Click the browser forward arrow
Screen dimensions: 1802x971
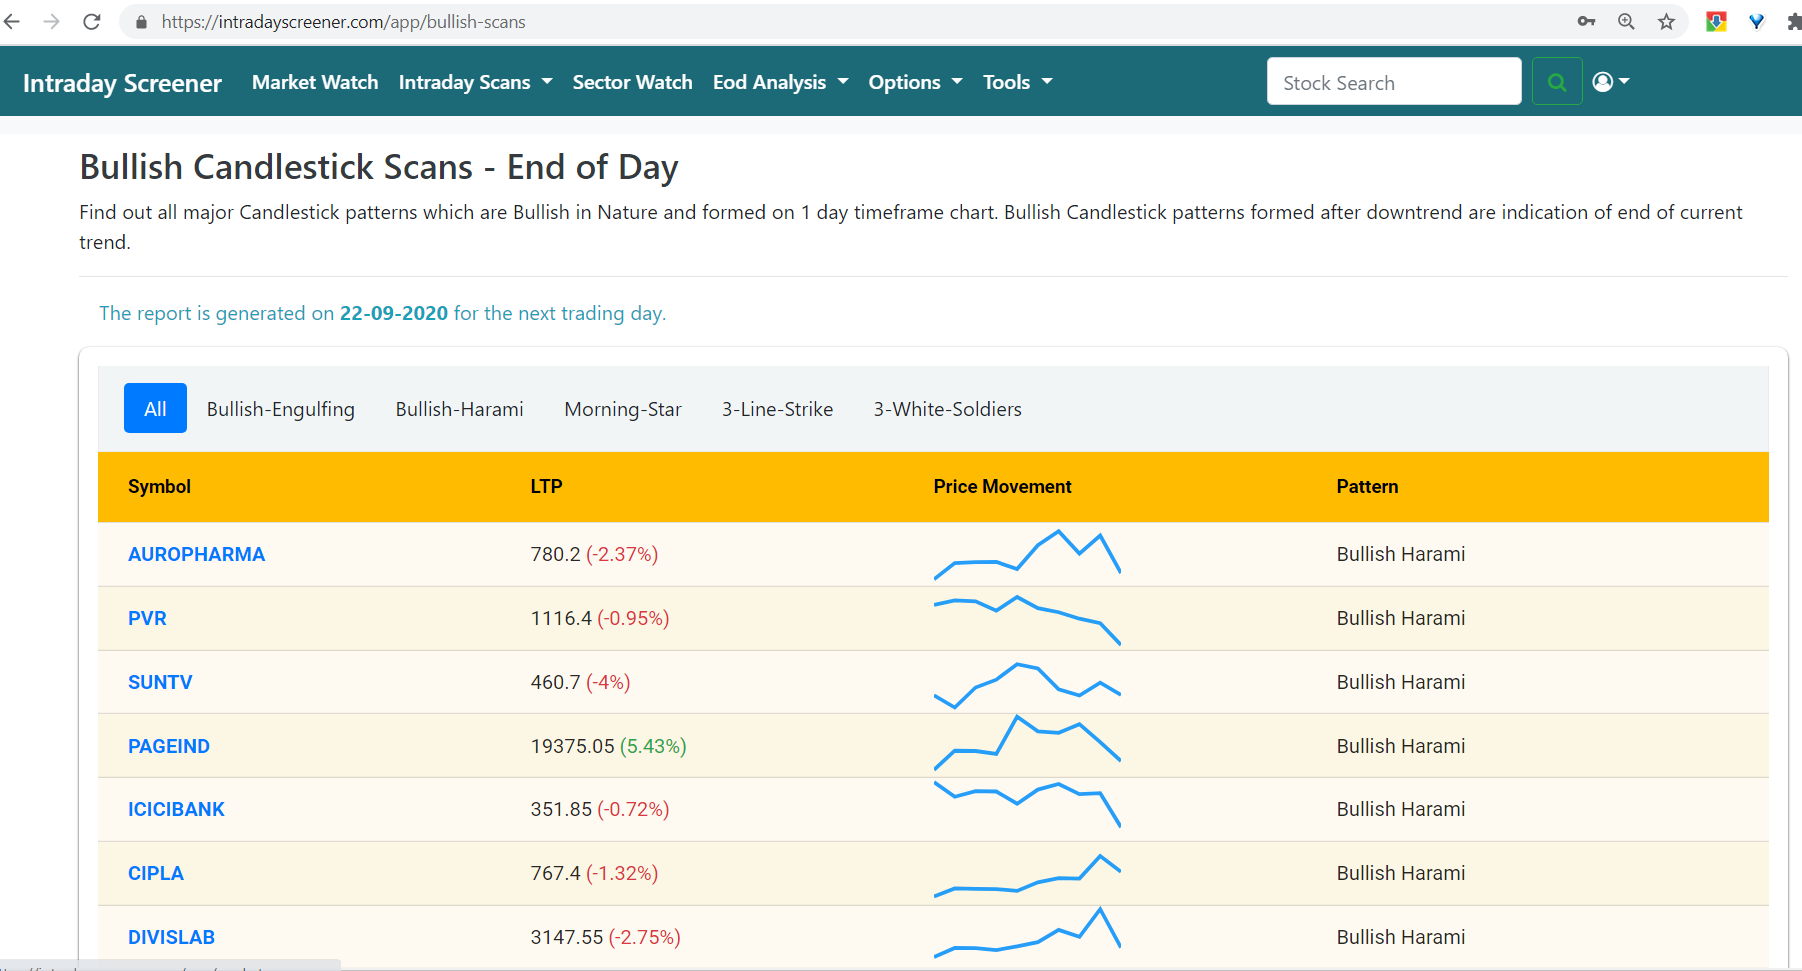point(51,21)
